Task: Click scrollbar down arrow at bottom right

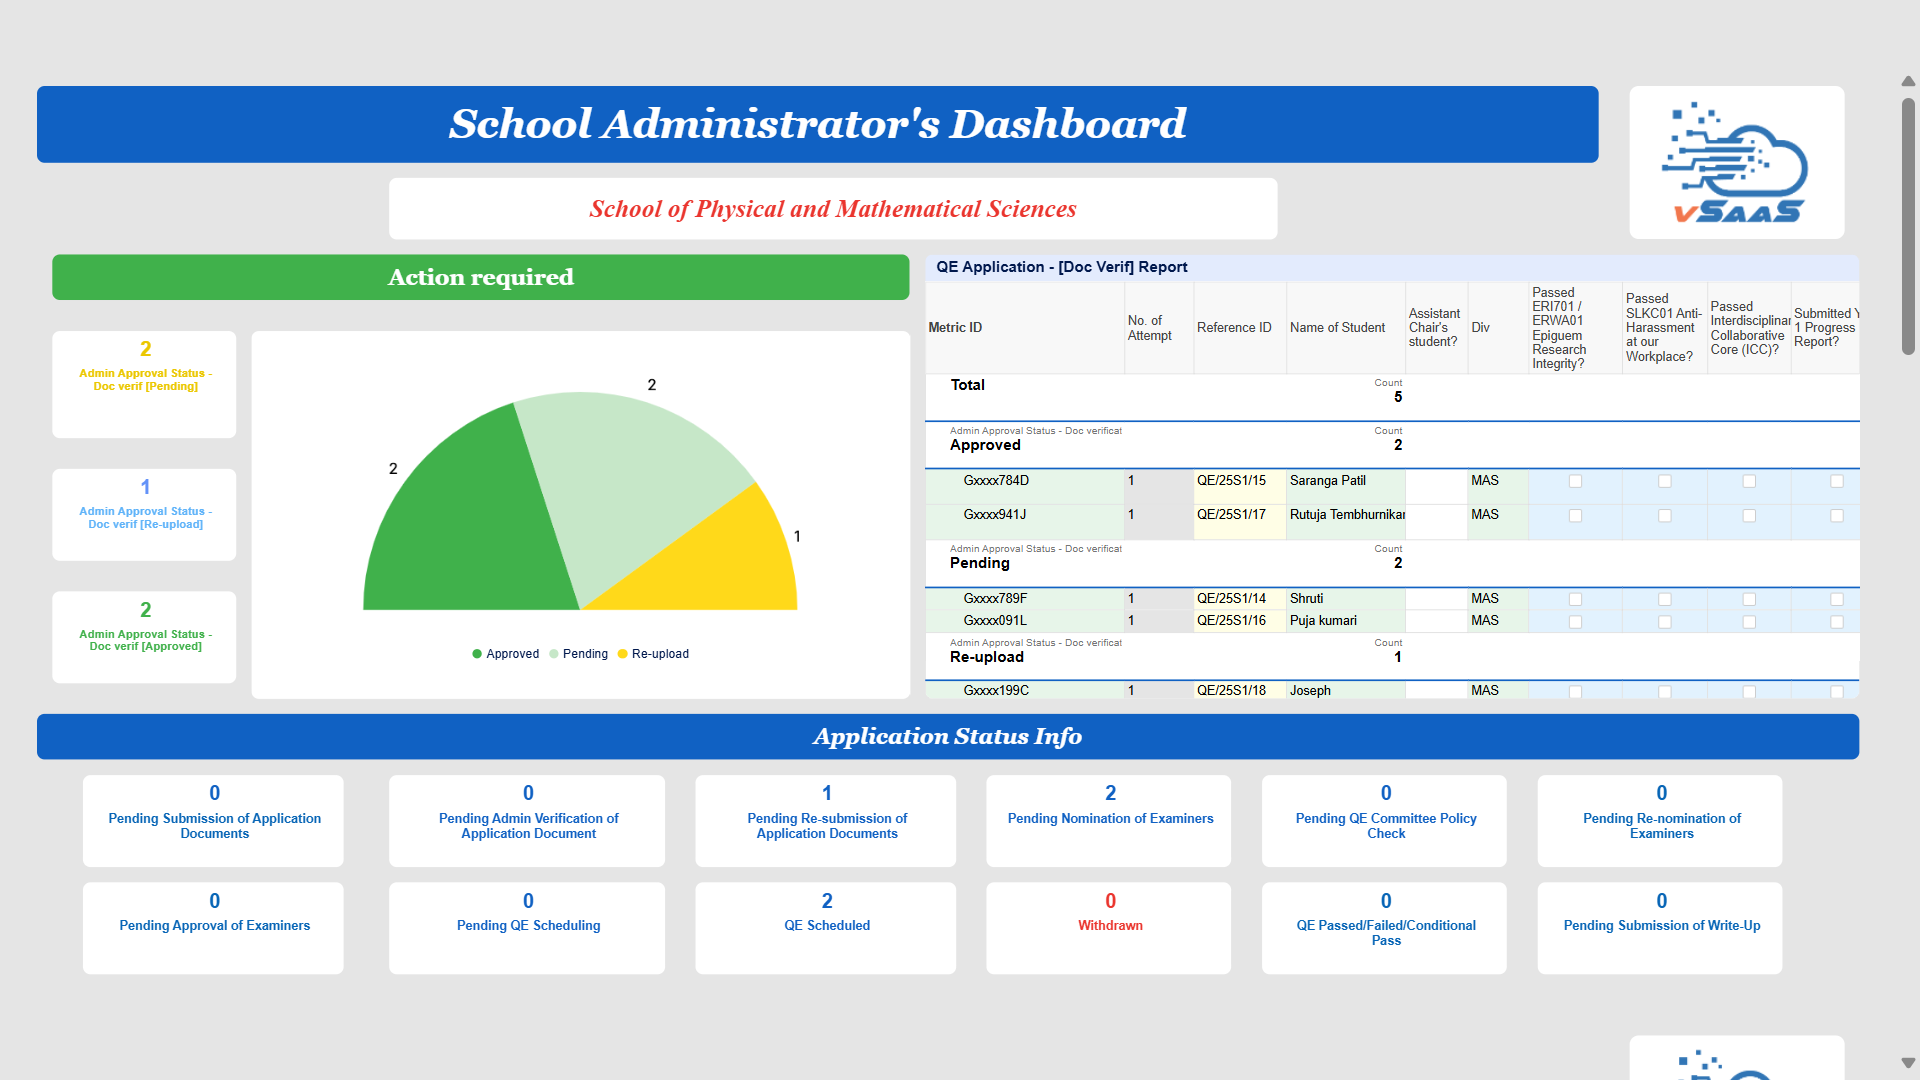Action: (1908, 1063)
